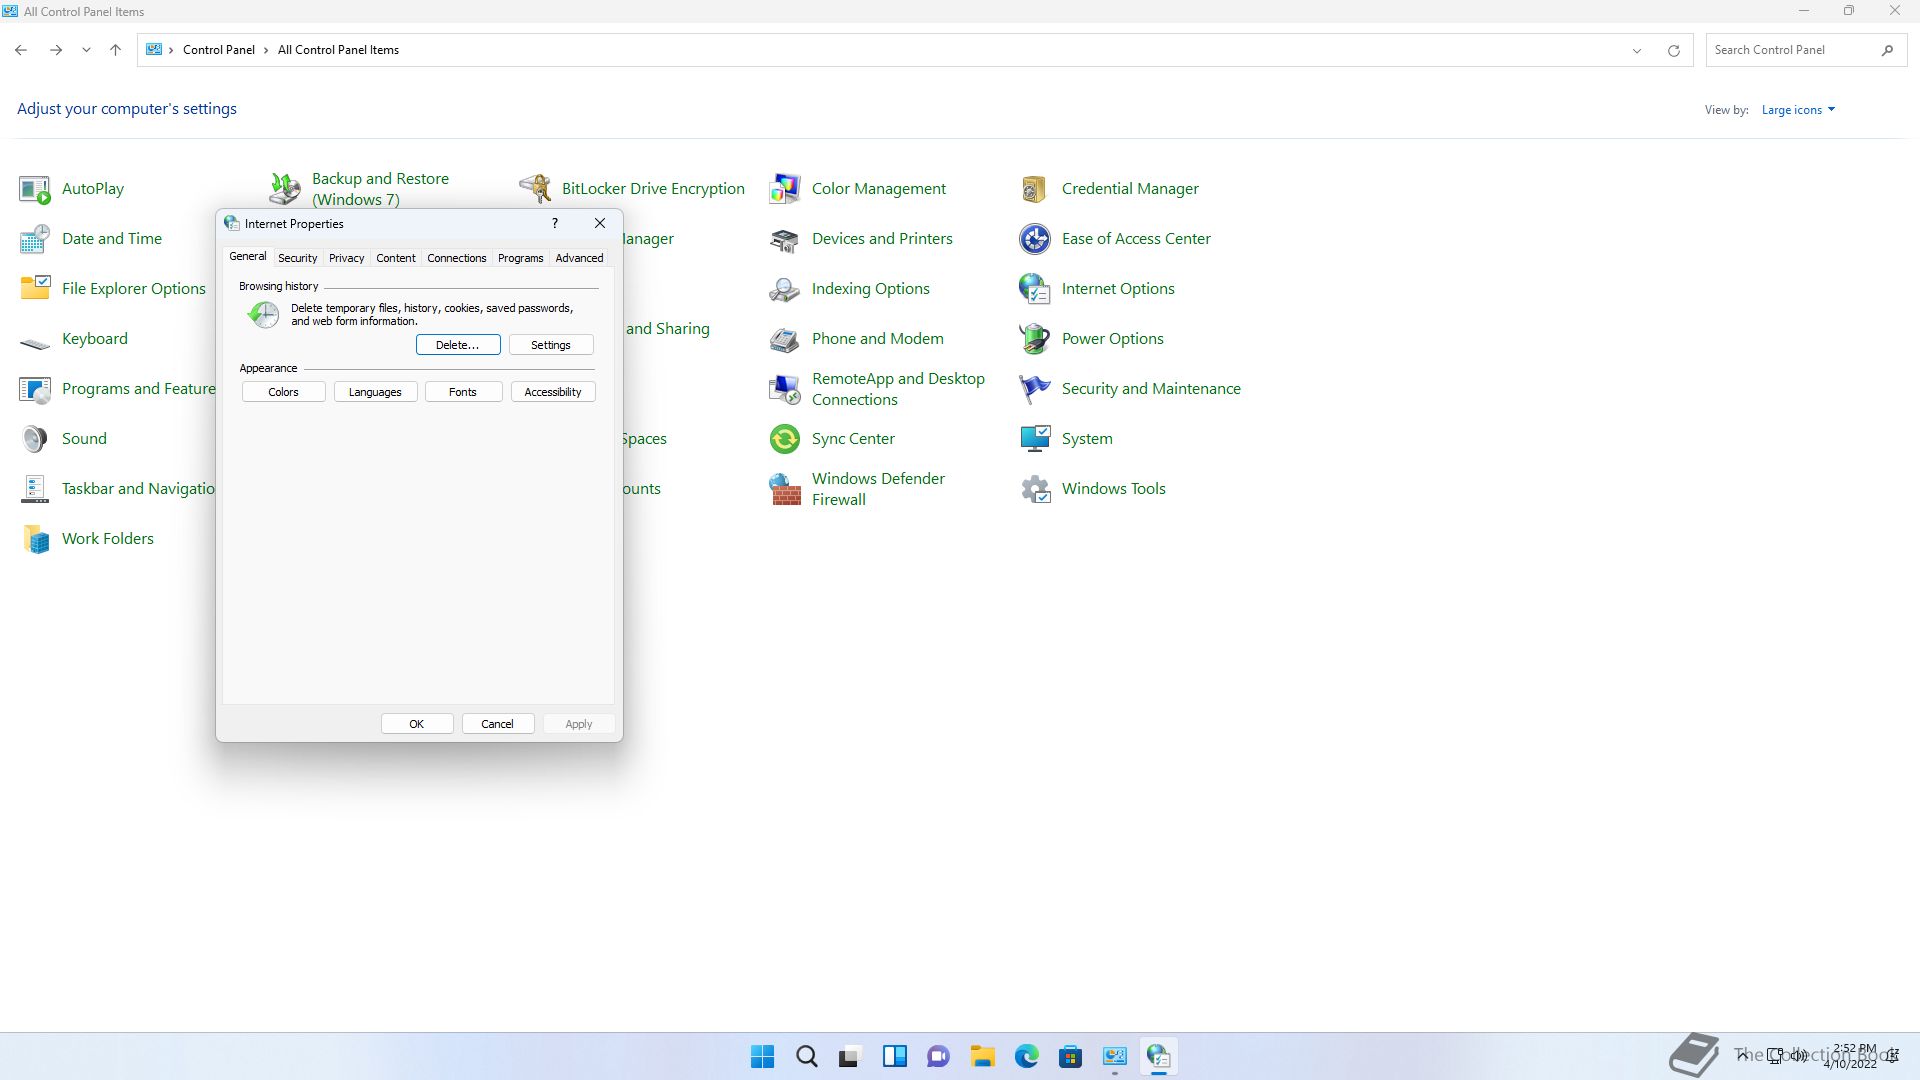Open the AutoPlay control panel icon

(x=35, y=189)
